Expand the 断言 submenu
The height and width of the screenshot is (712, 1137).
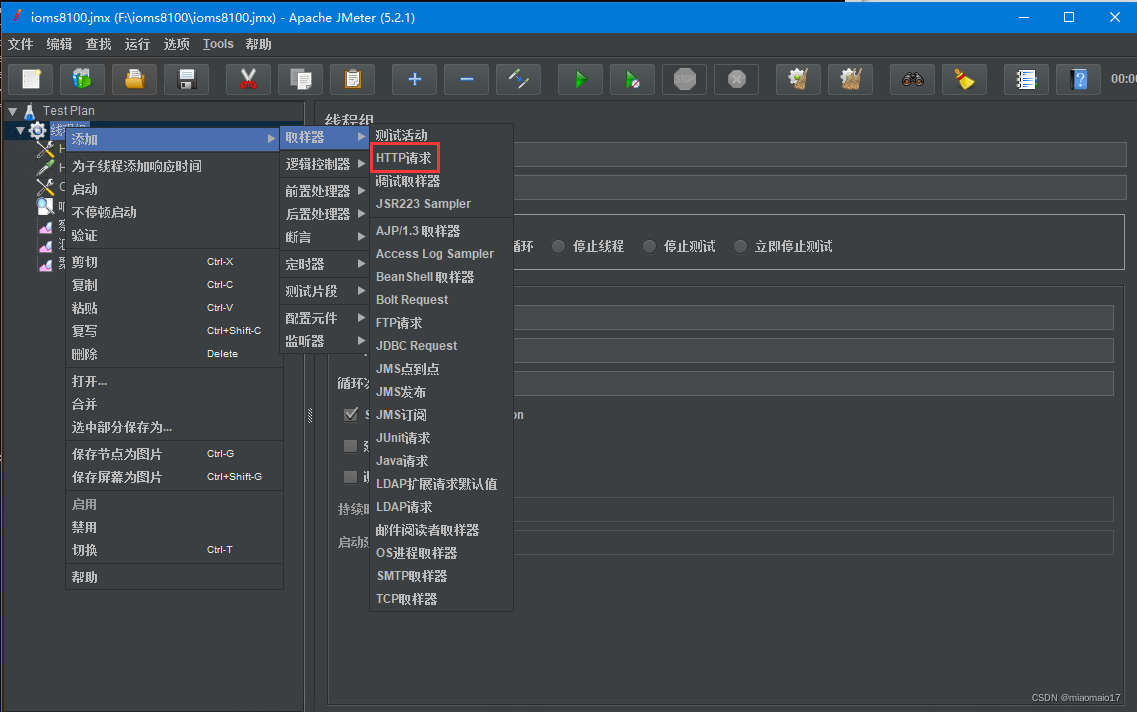point(325,237)
